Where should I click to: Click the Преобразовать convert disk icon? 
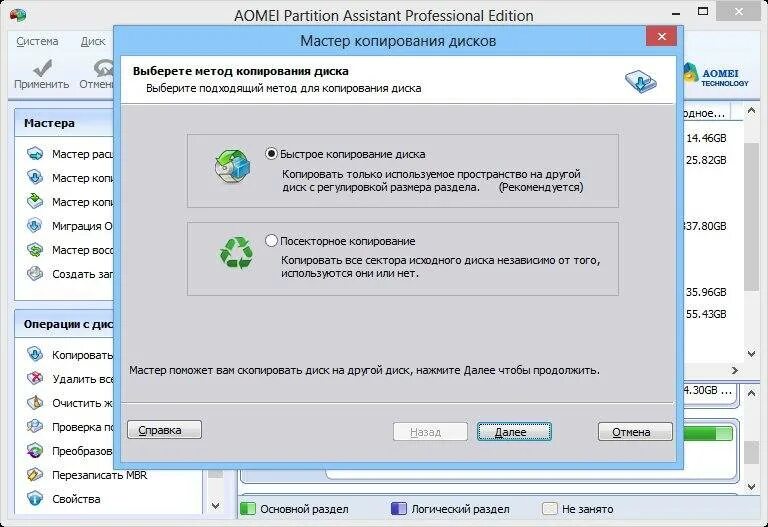tap(35, 451)
